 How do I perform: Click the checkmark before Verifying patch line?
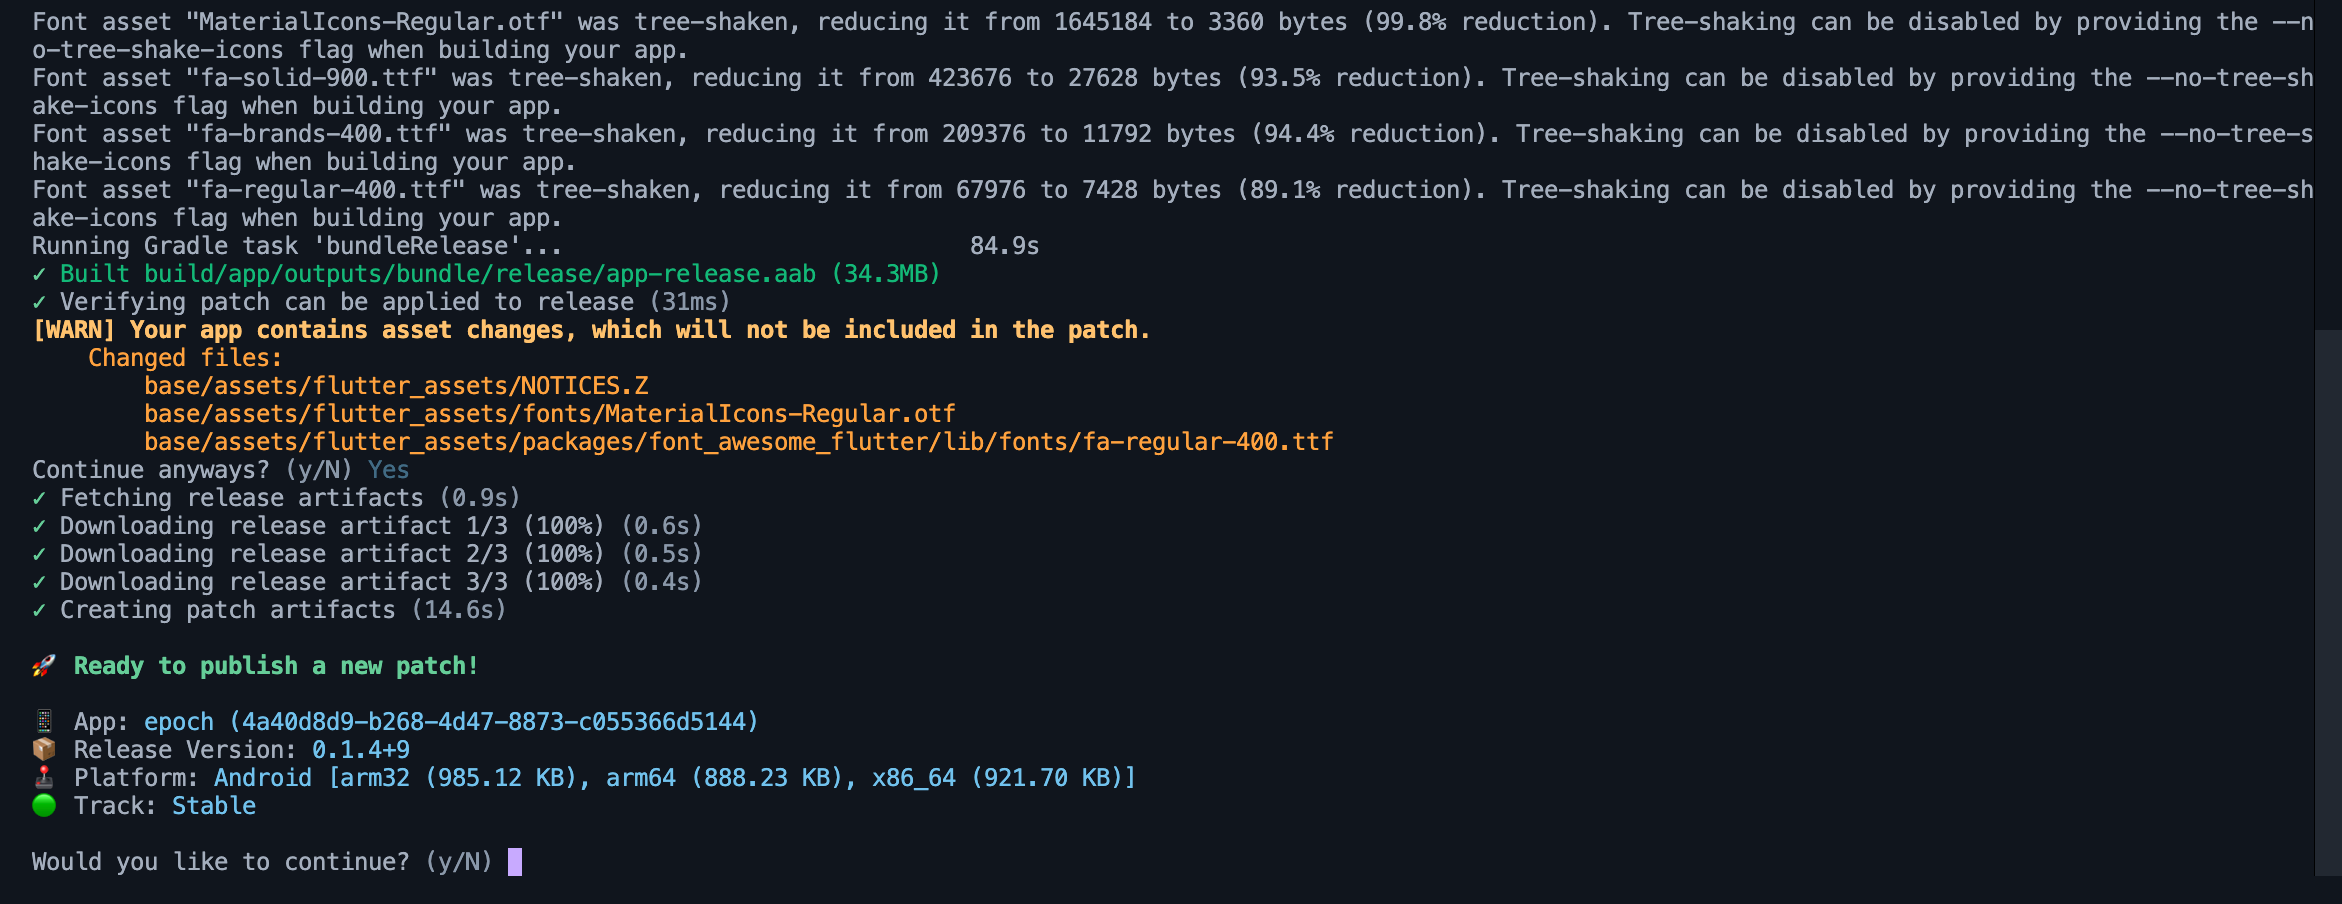pos(39,302)
